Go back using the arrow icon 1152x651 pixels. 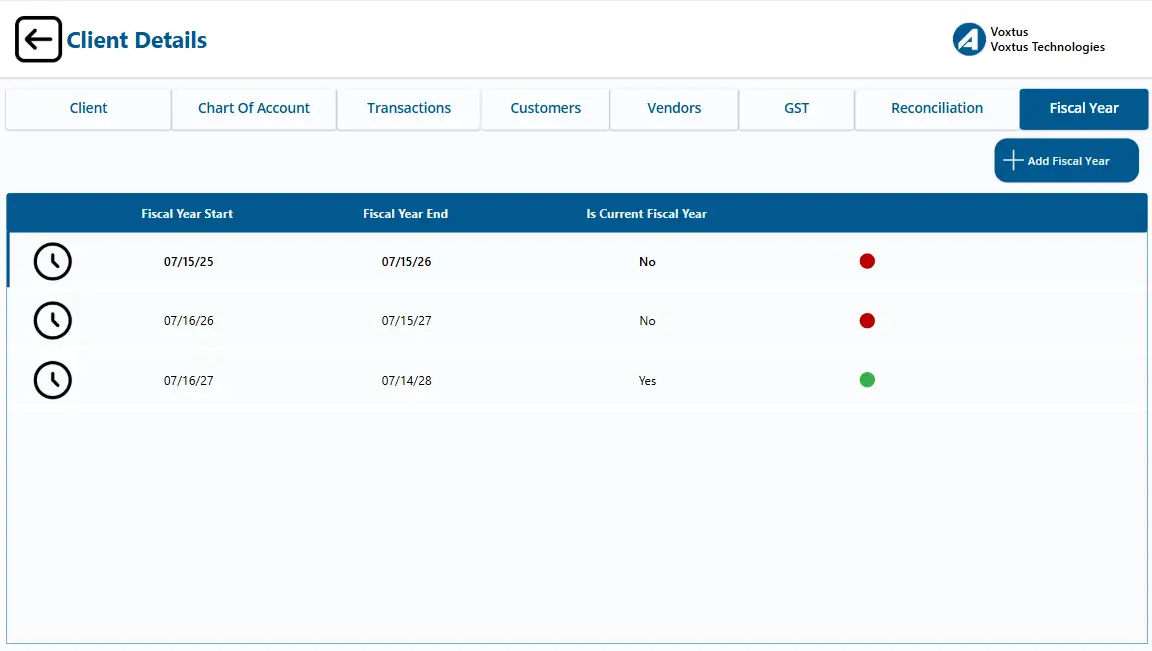[x=38, y=40]
